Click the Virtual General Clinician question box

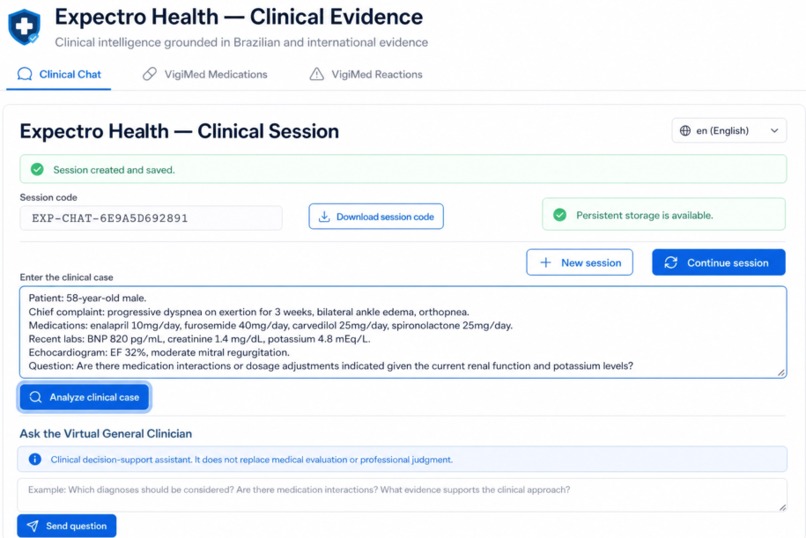coord(402,495)
